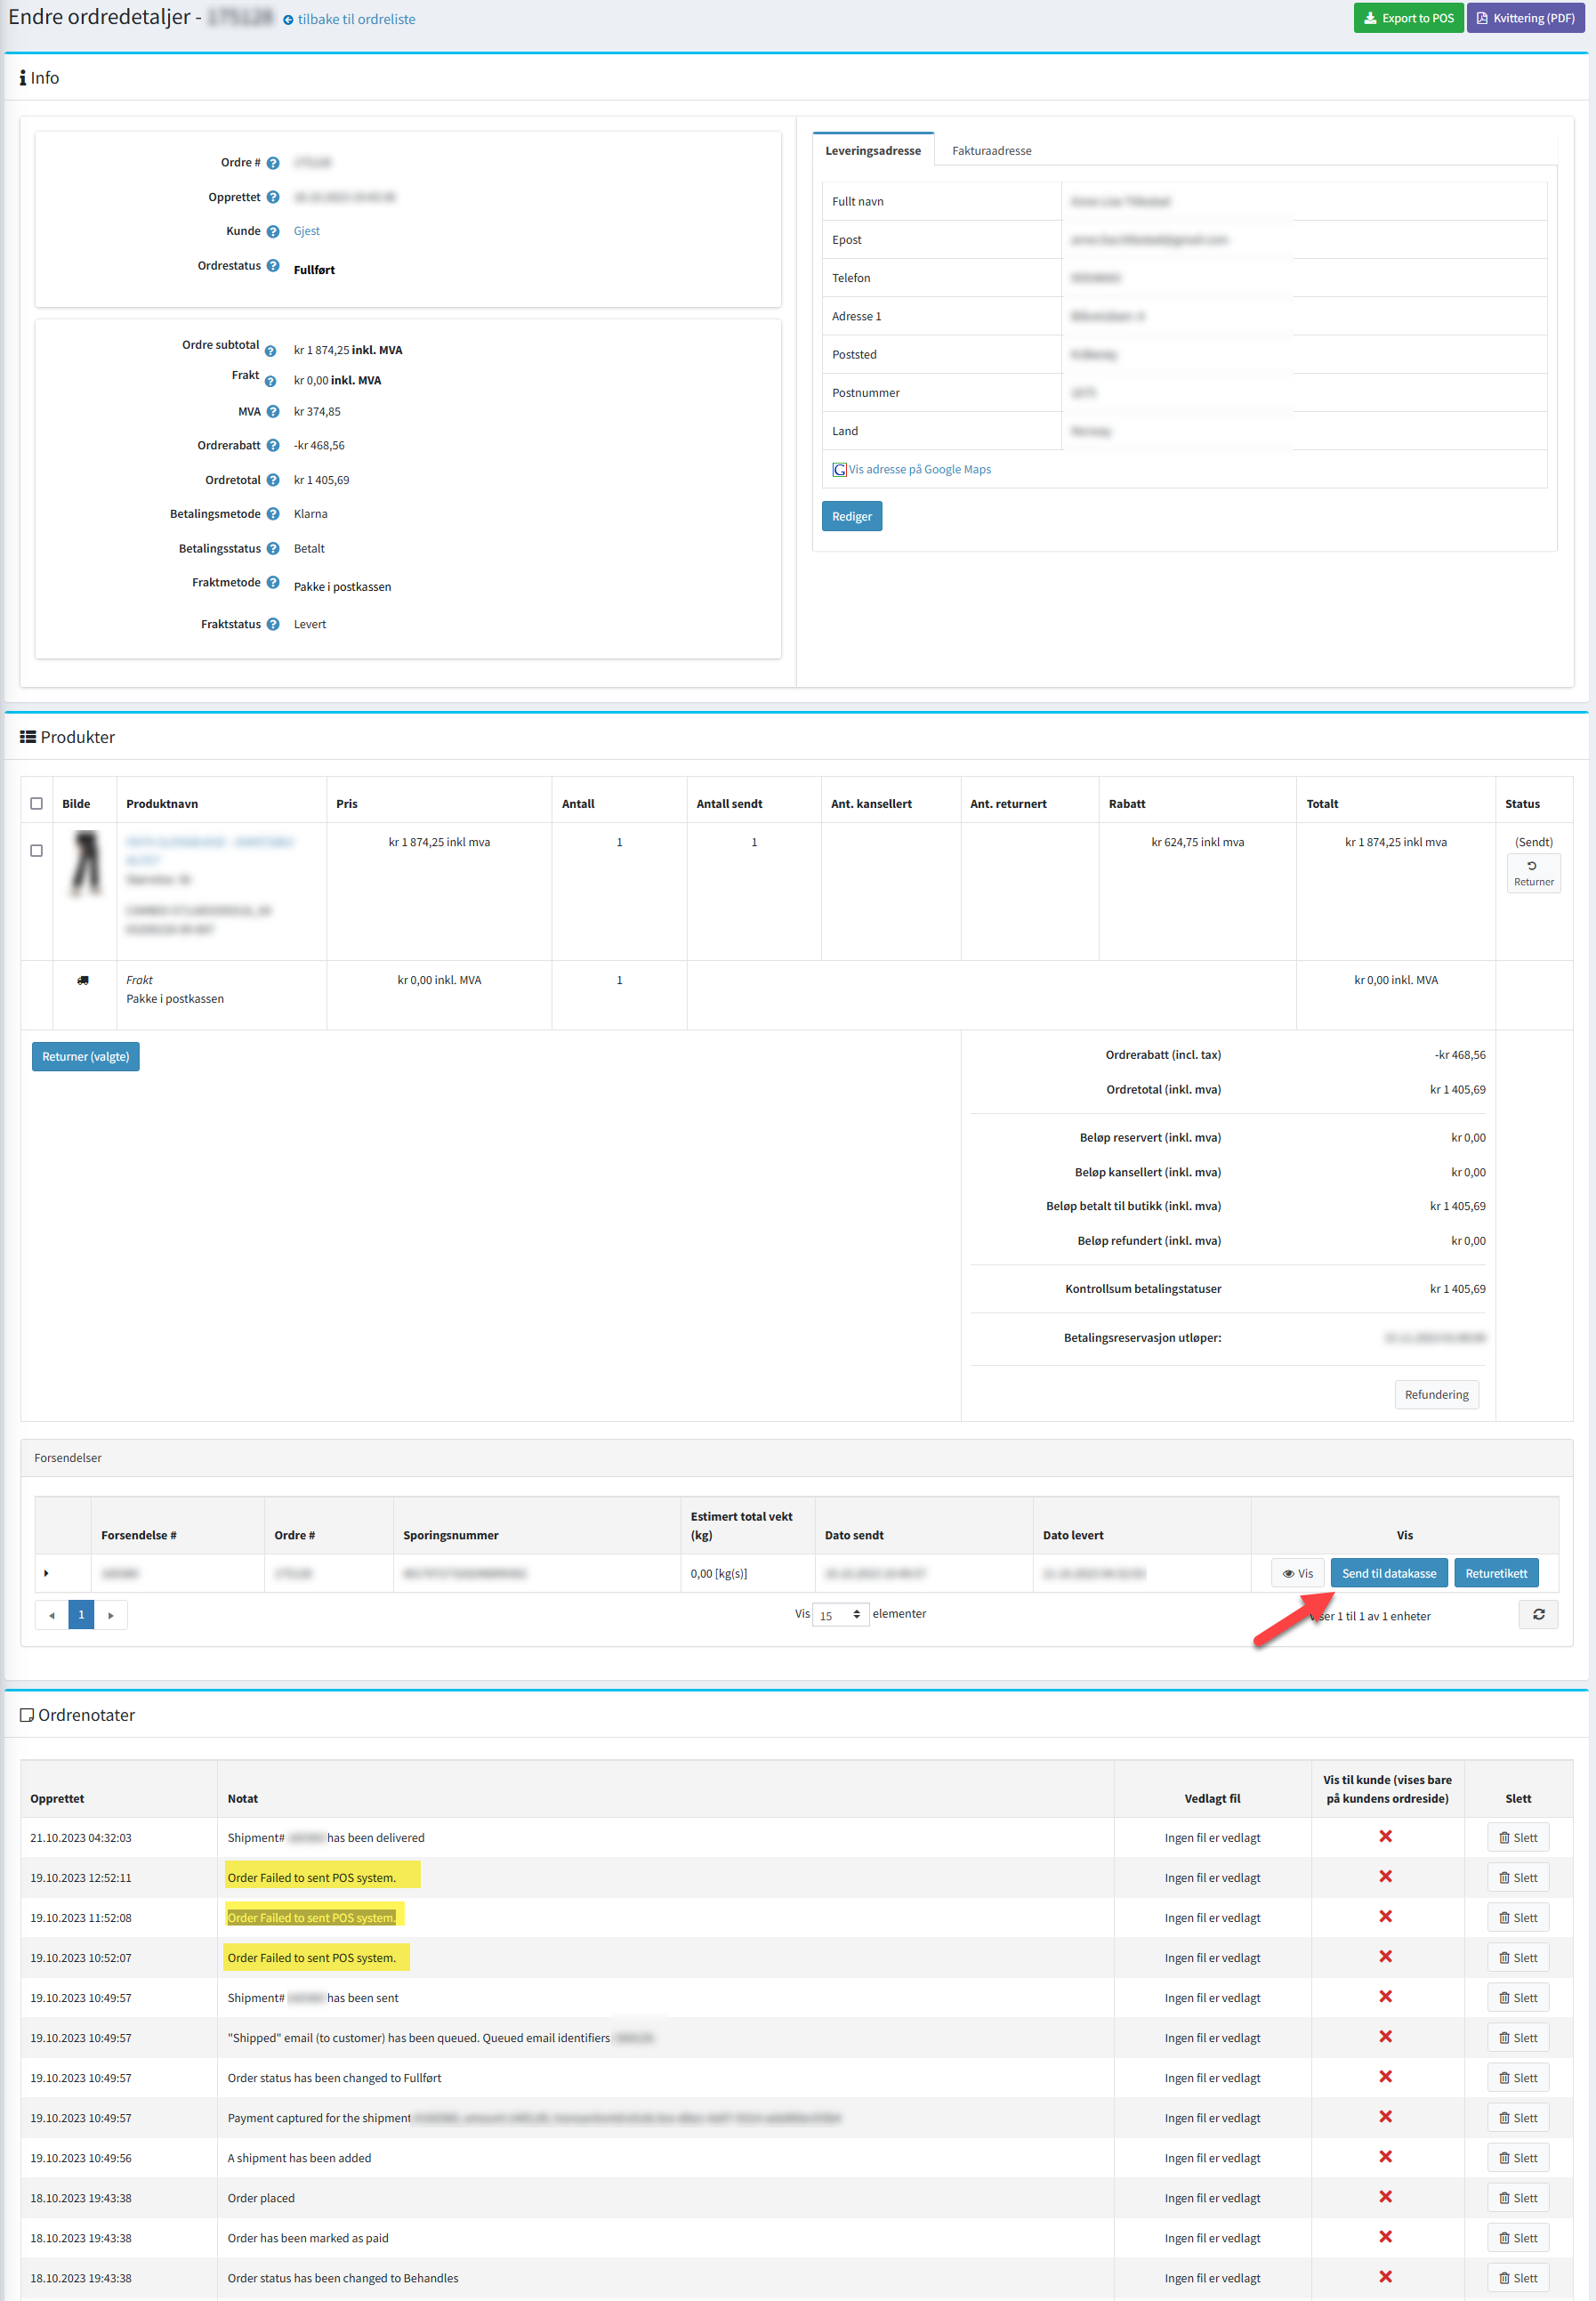The width and height of the screenshot is (1596, 2301).
Task: Check the first product row checkbox
Action: click(37, 850)
